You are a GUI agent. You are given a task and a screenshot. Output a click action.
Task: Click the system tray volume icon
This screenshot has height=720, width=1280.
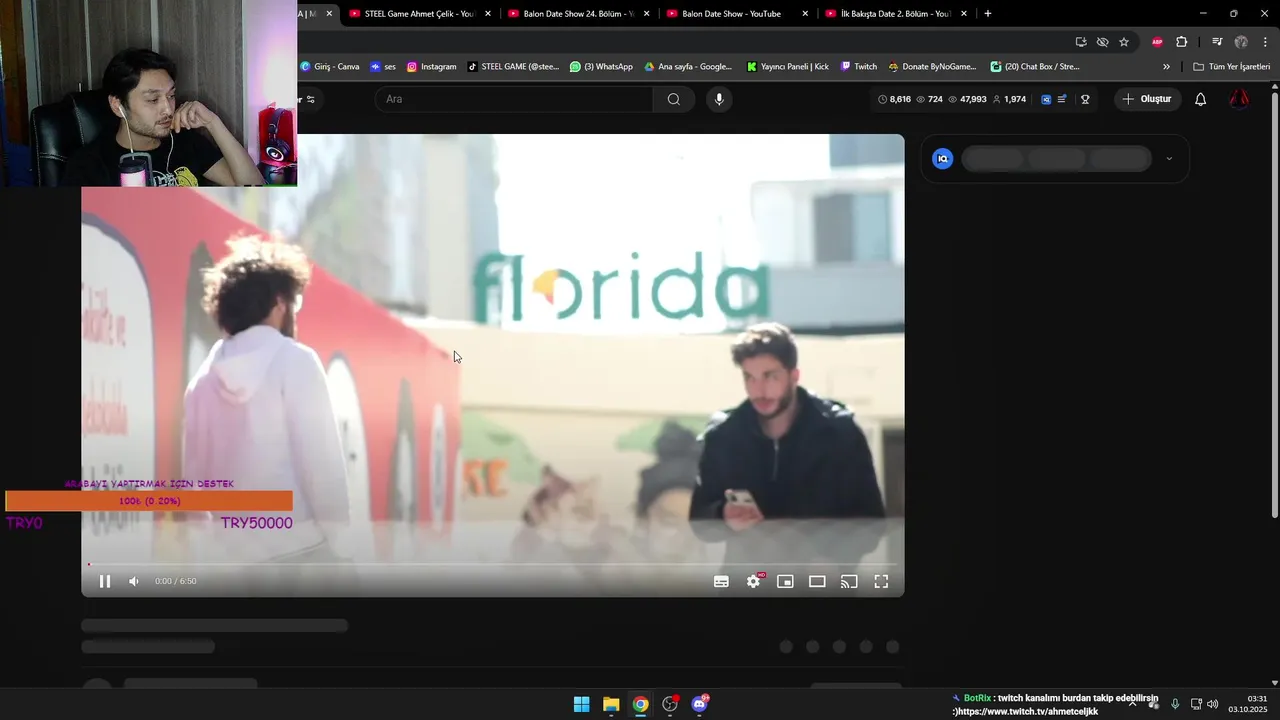1213,704
